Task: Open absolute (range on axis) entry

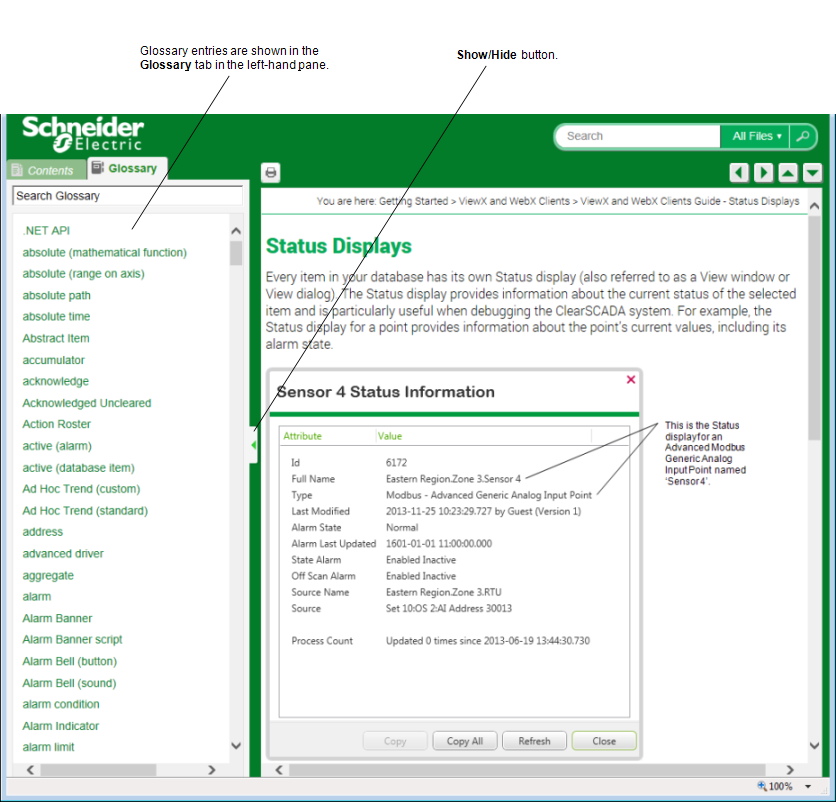Action: [83, 274]
